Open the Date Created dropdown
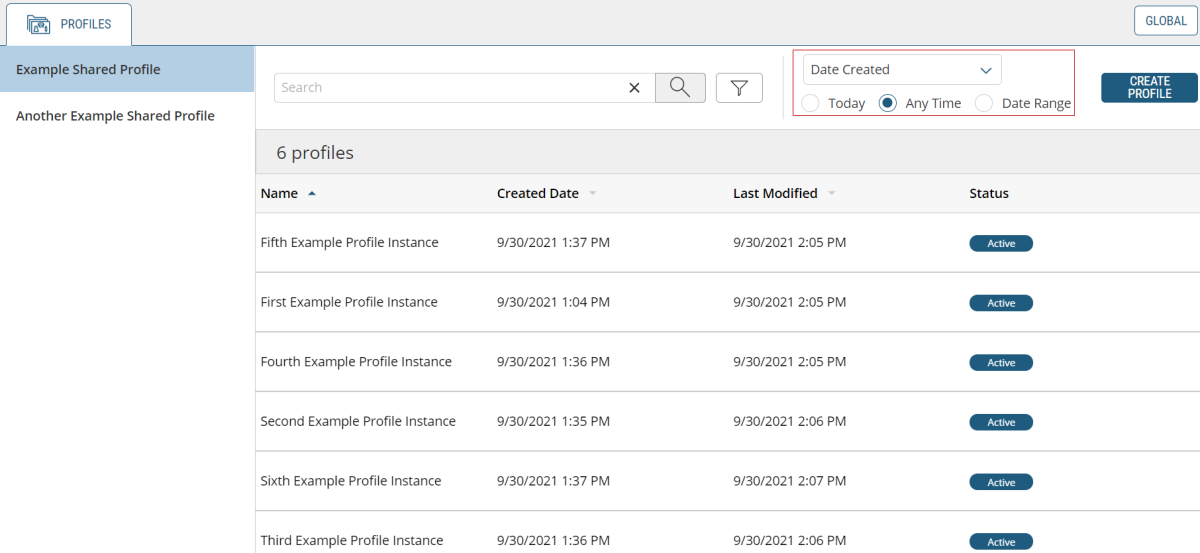Viewport: 1200px width, 553px height. [901, 70]
